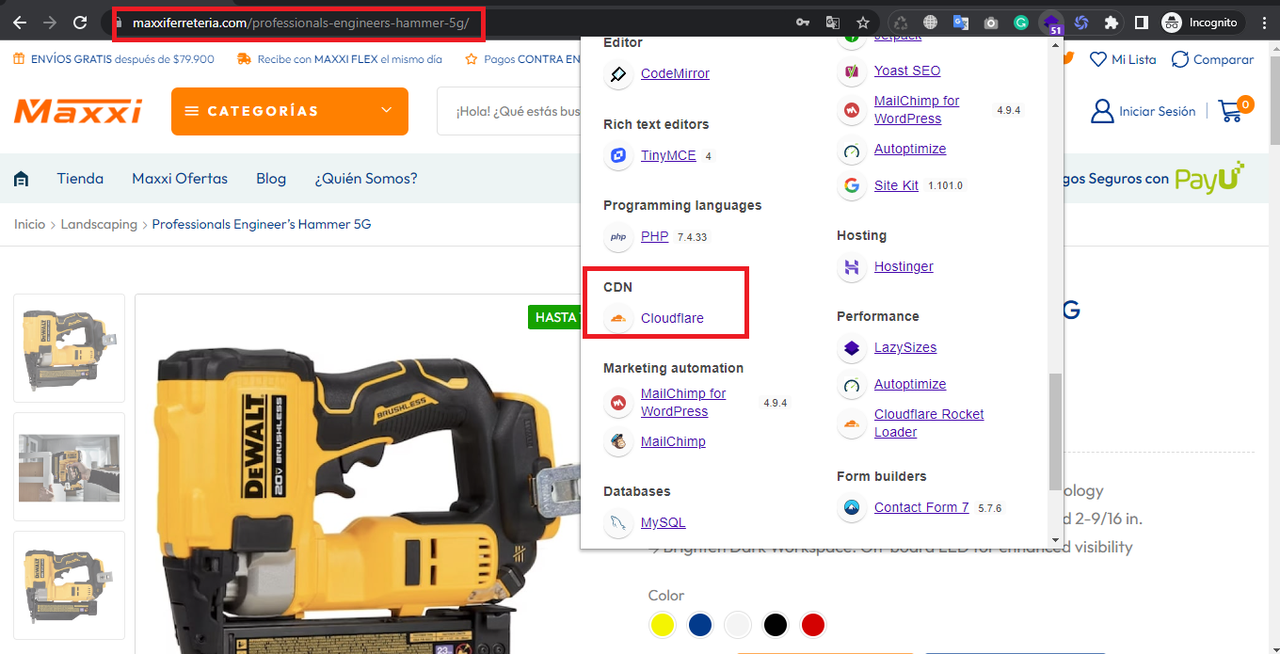Click the home icon in navigation bar
1280x654 pixels.
point(21,180)
